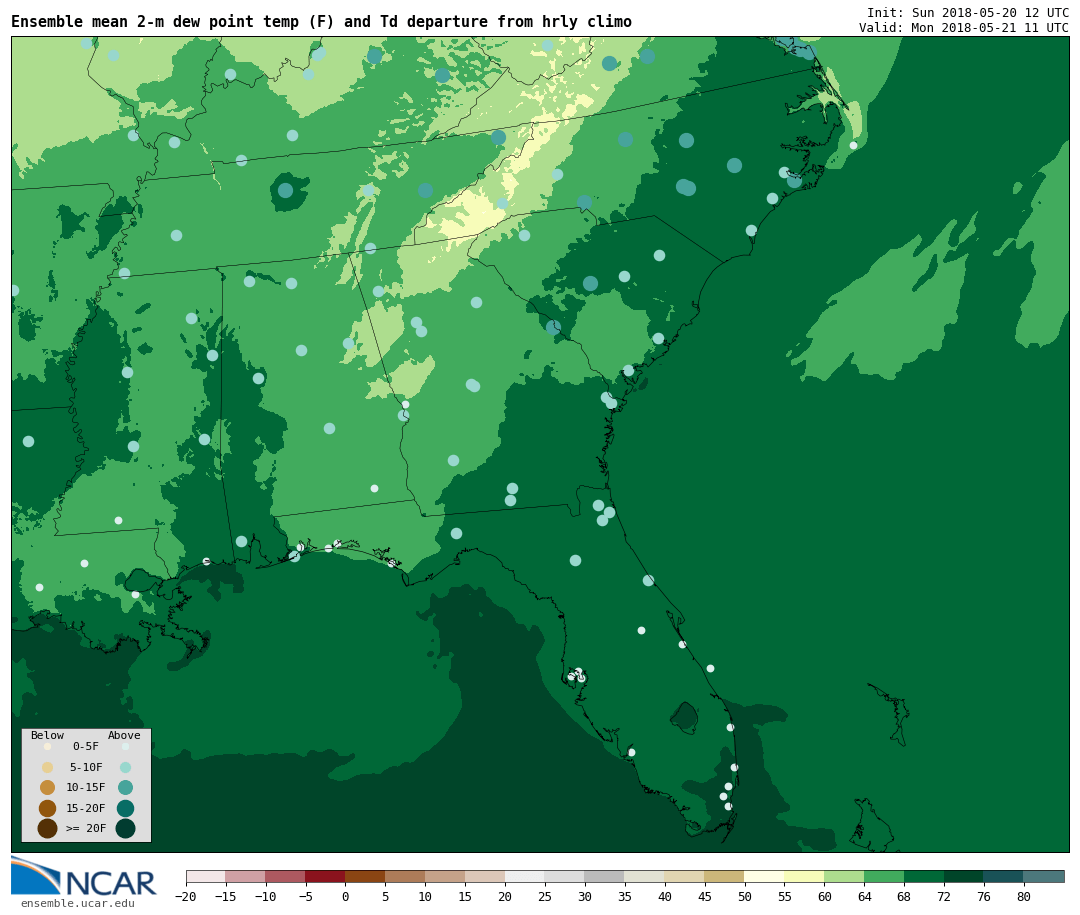Pick the Below 15-20F brown legend circle
Viewport: 1080px width, 915px height.
(48, 808)
